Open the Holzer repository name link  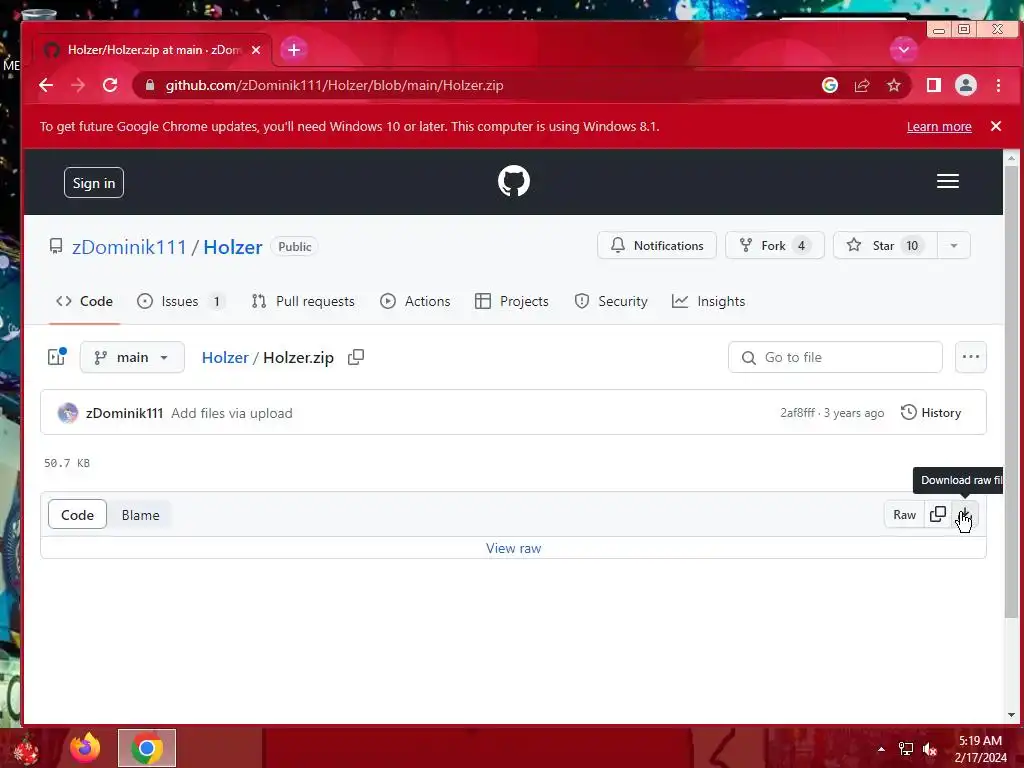[x=232, y=247]
